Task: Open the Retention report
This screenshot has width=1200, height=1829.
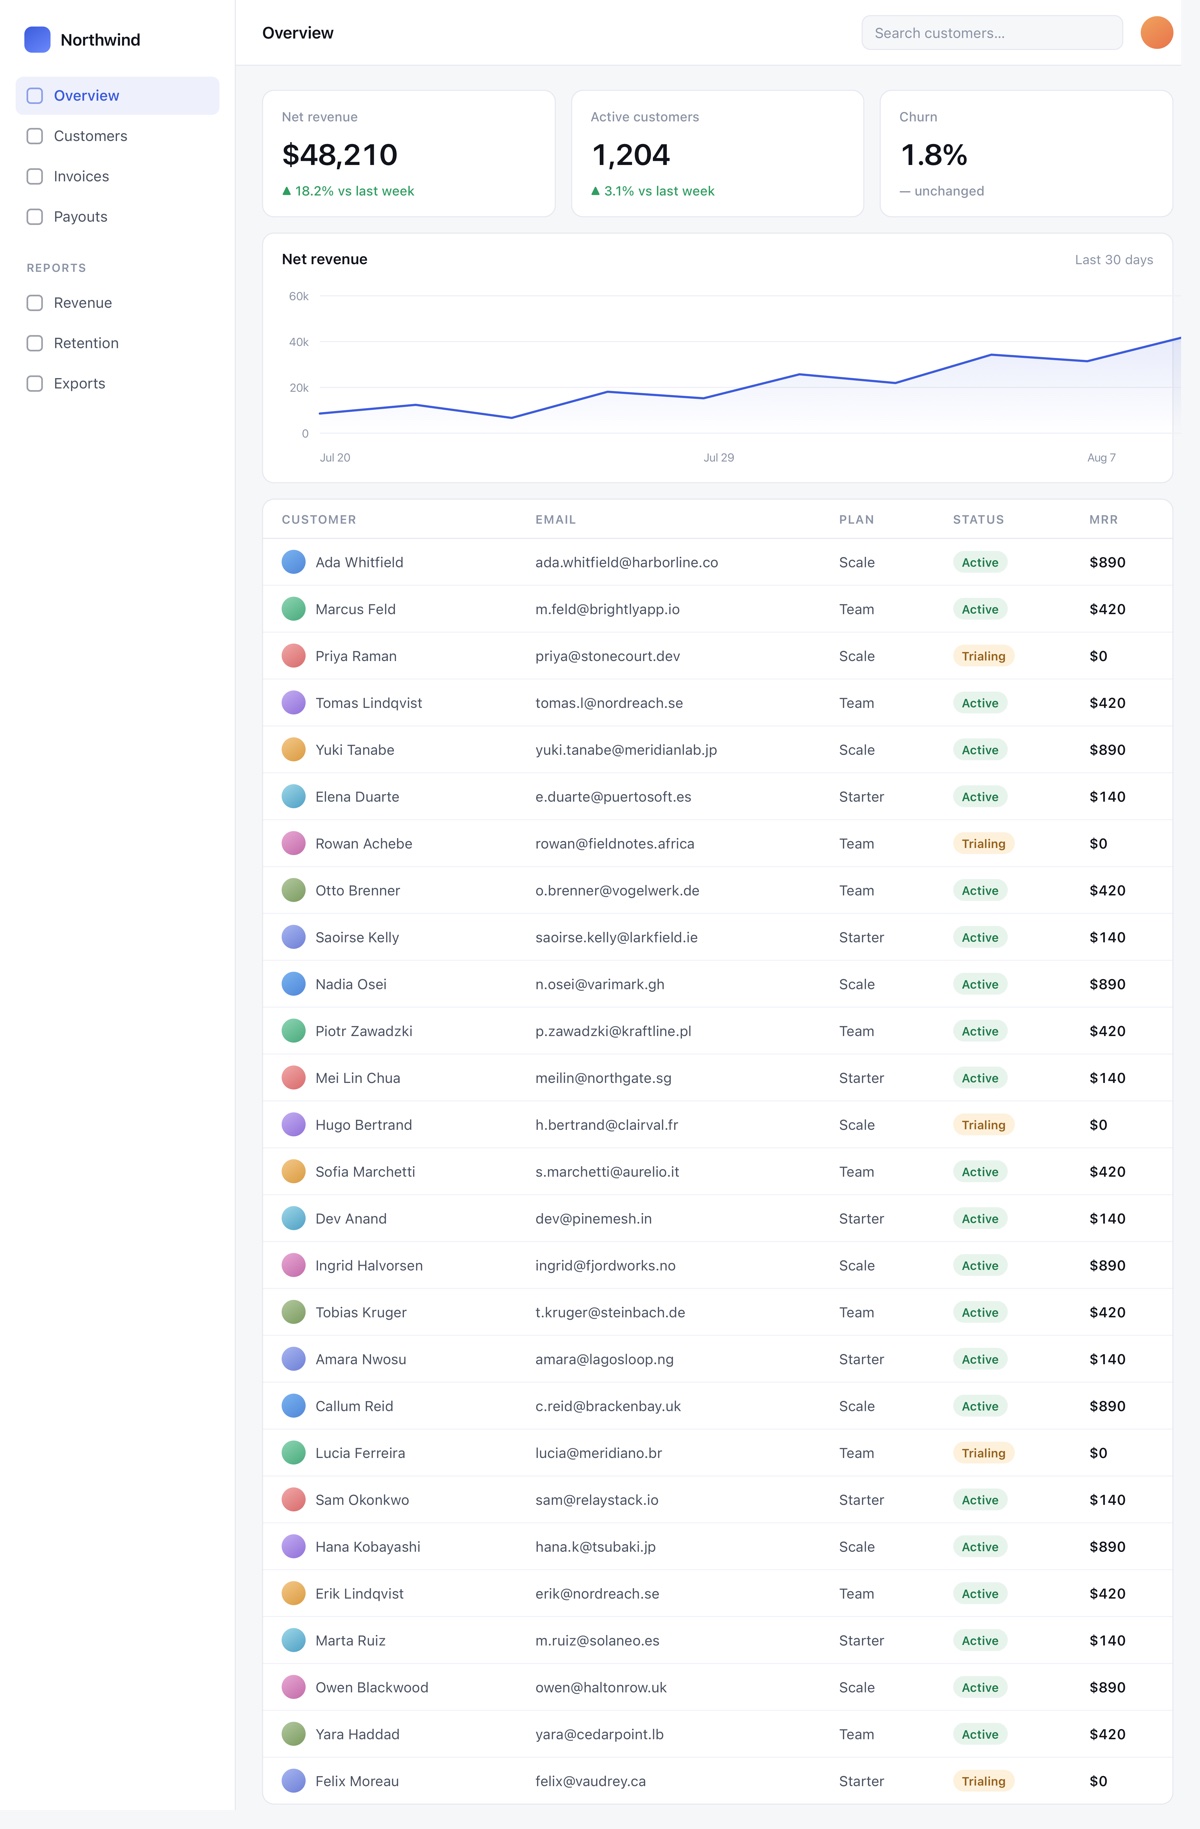Action: coord(118,343)
